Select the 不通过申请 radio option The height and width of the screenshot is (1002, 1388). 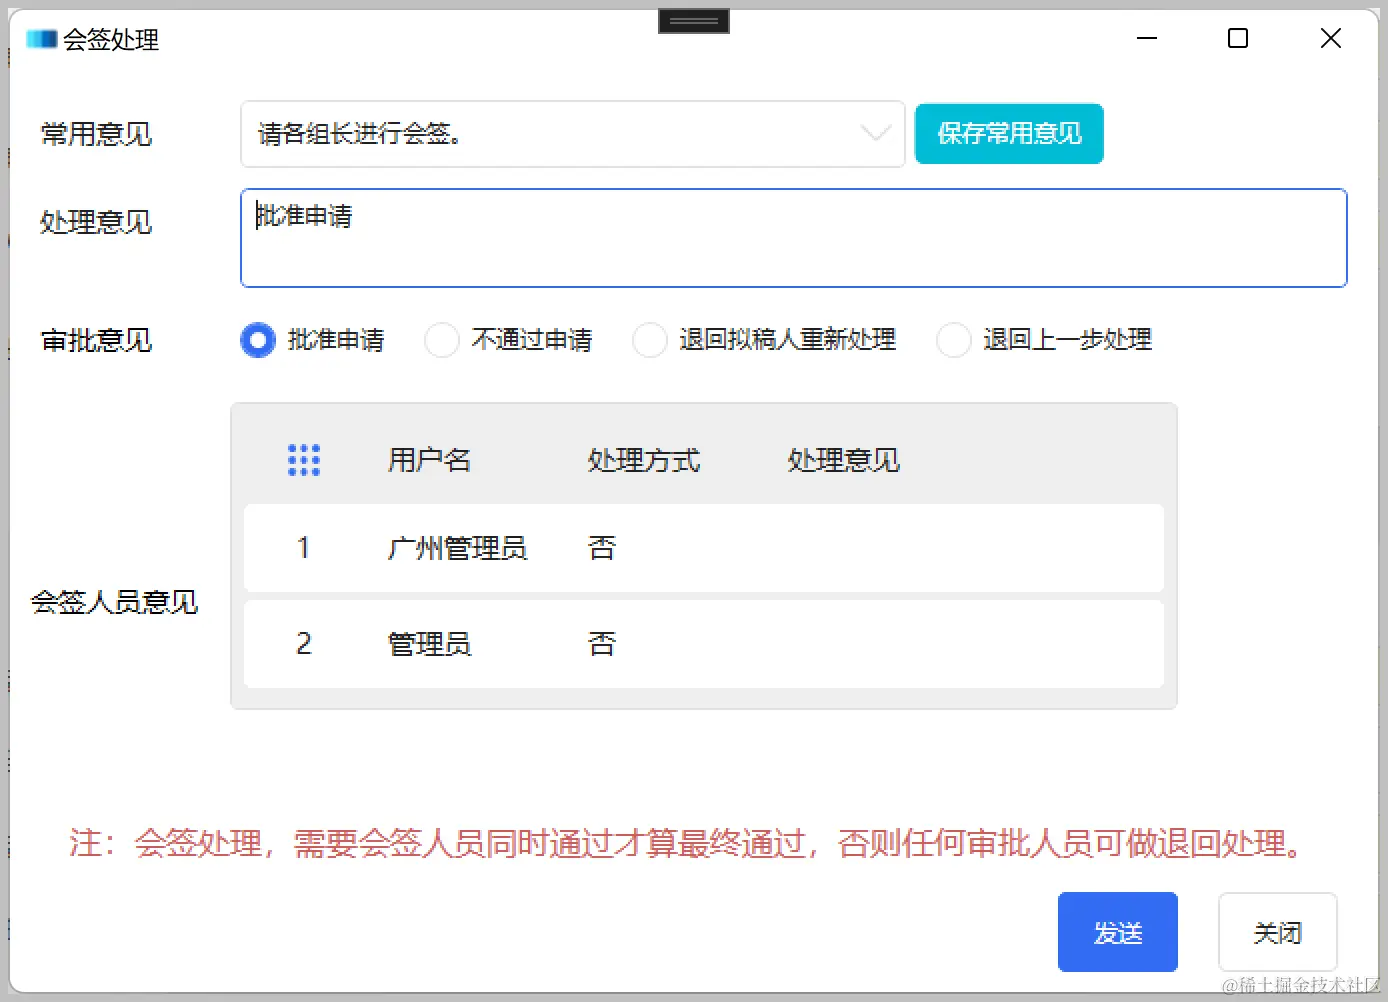pos(442,340)
